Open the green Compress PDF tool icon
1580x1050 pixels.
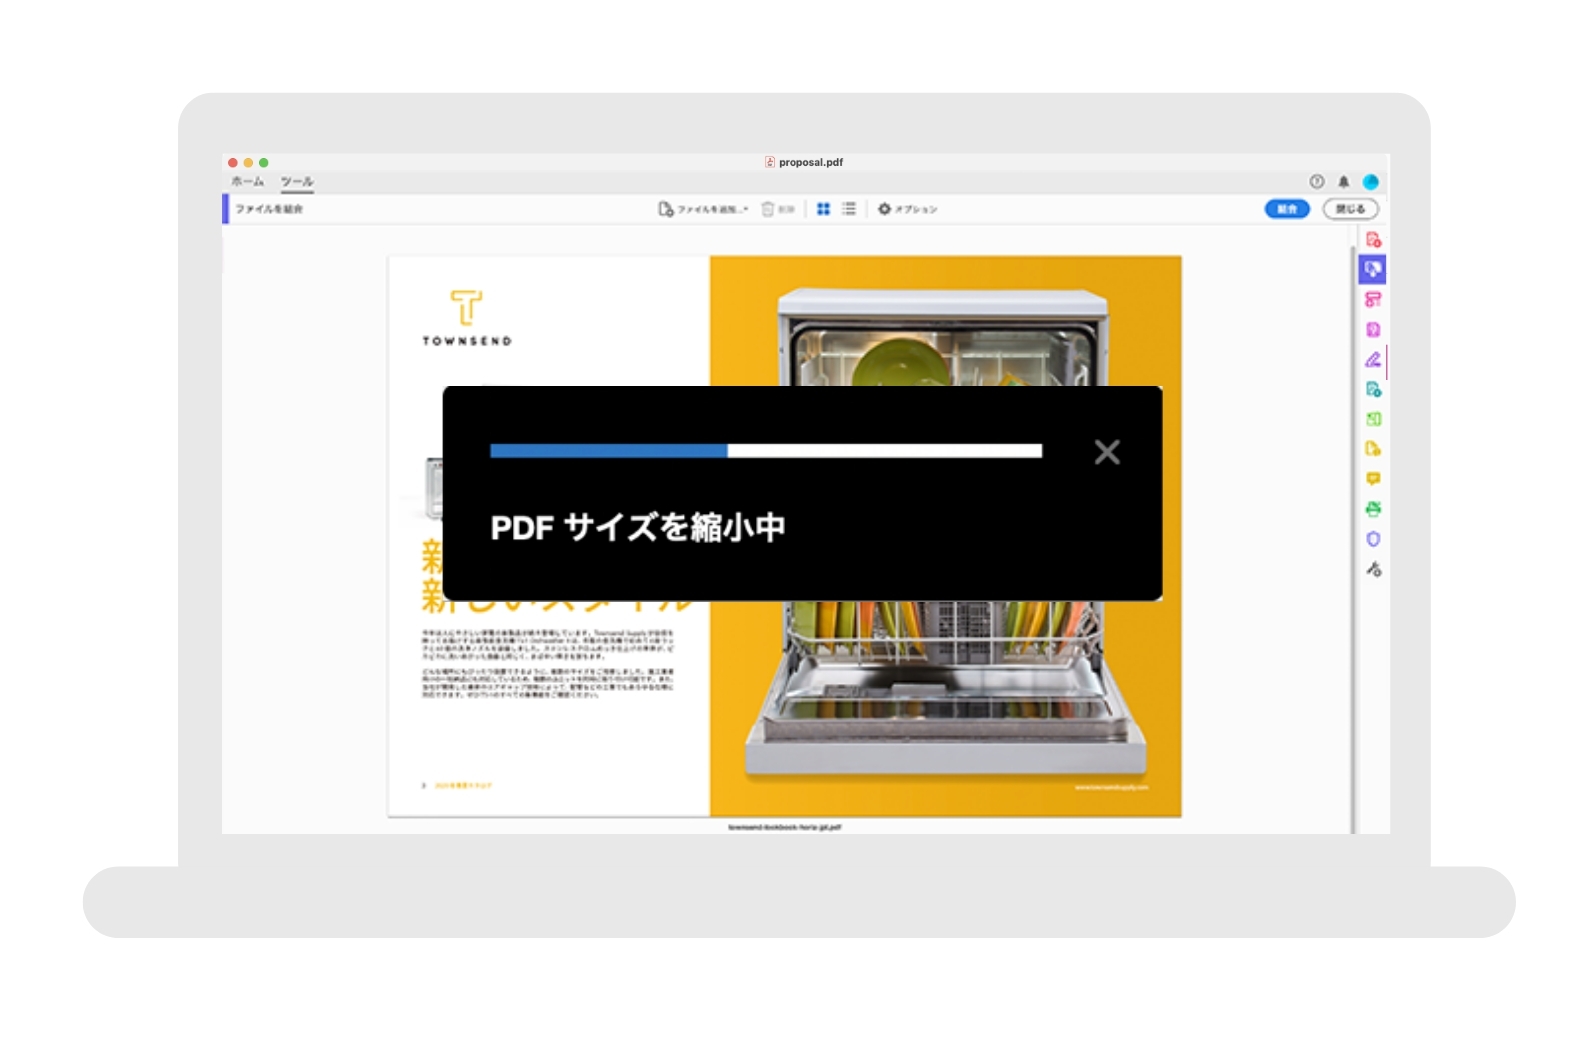pos(1373,419)
